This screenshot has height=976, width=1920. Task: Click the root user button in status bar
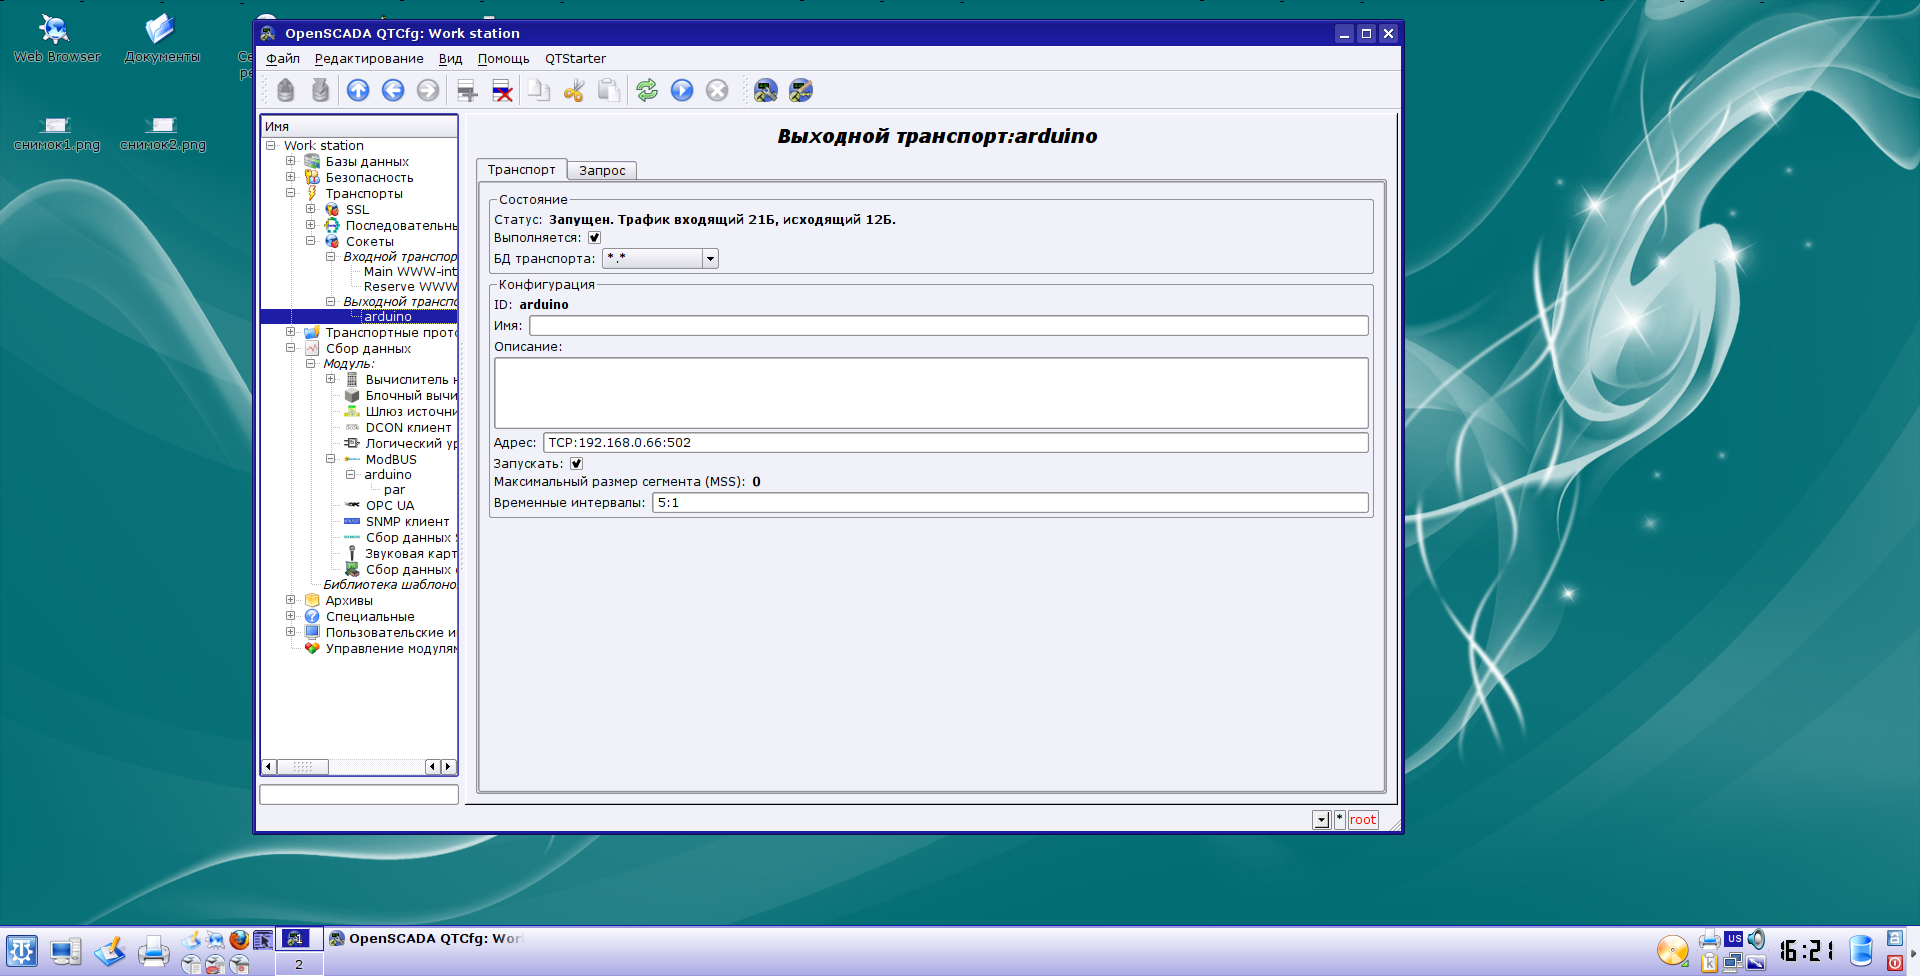1362,820
